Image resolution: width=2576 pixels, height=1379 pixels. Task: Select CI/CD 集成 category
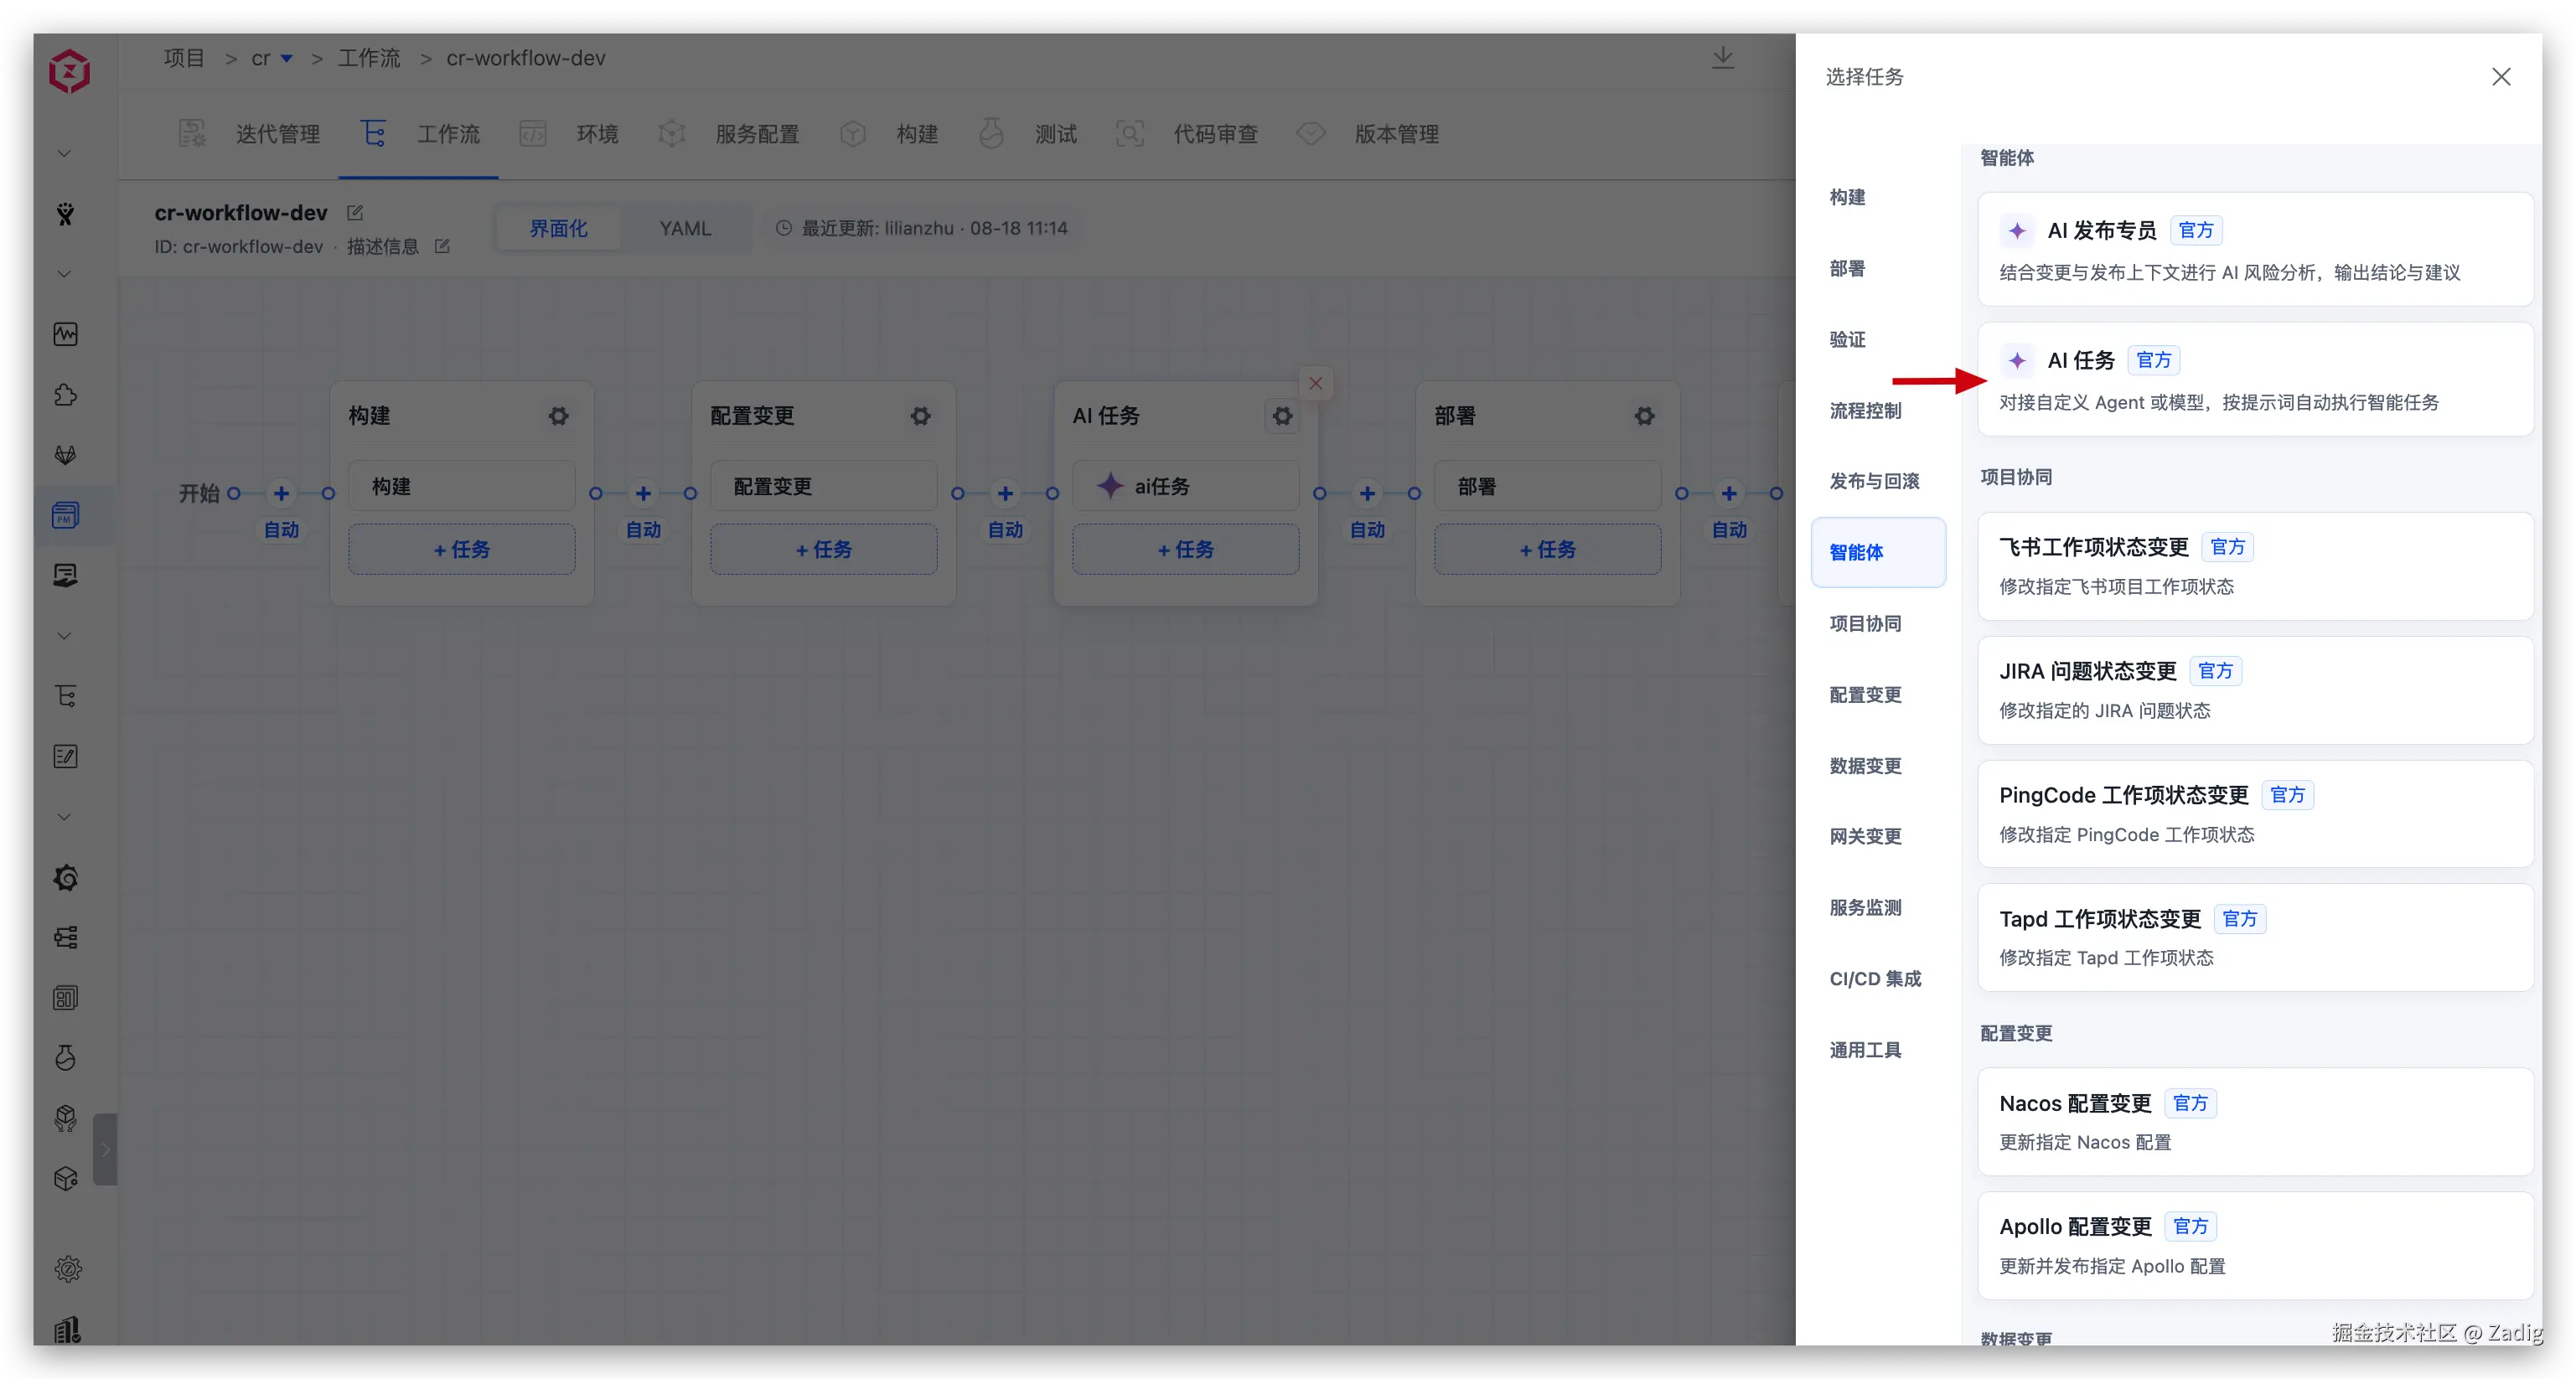pyautogui.click(x=1878, y=978)
